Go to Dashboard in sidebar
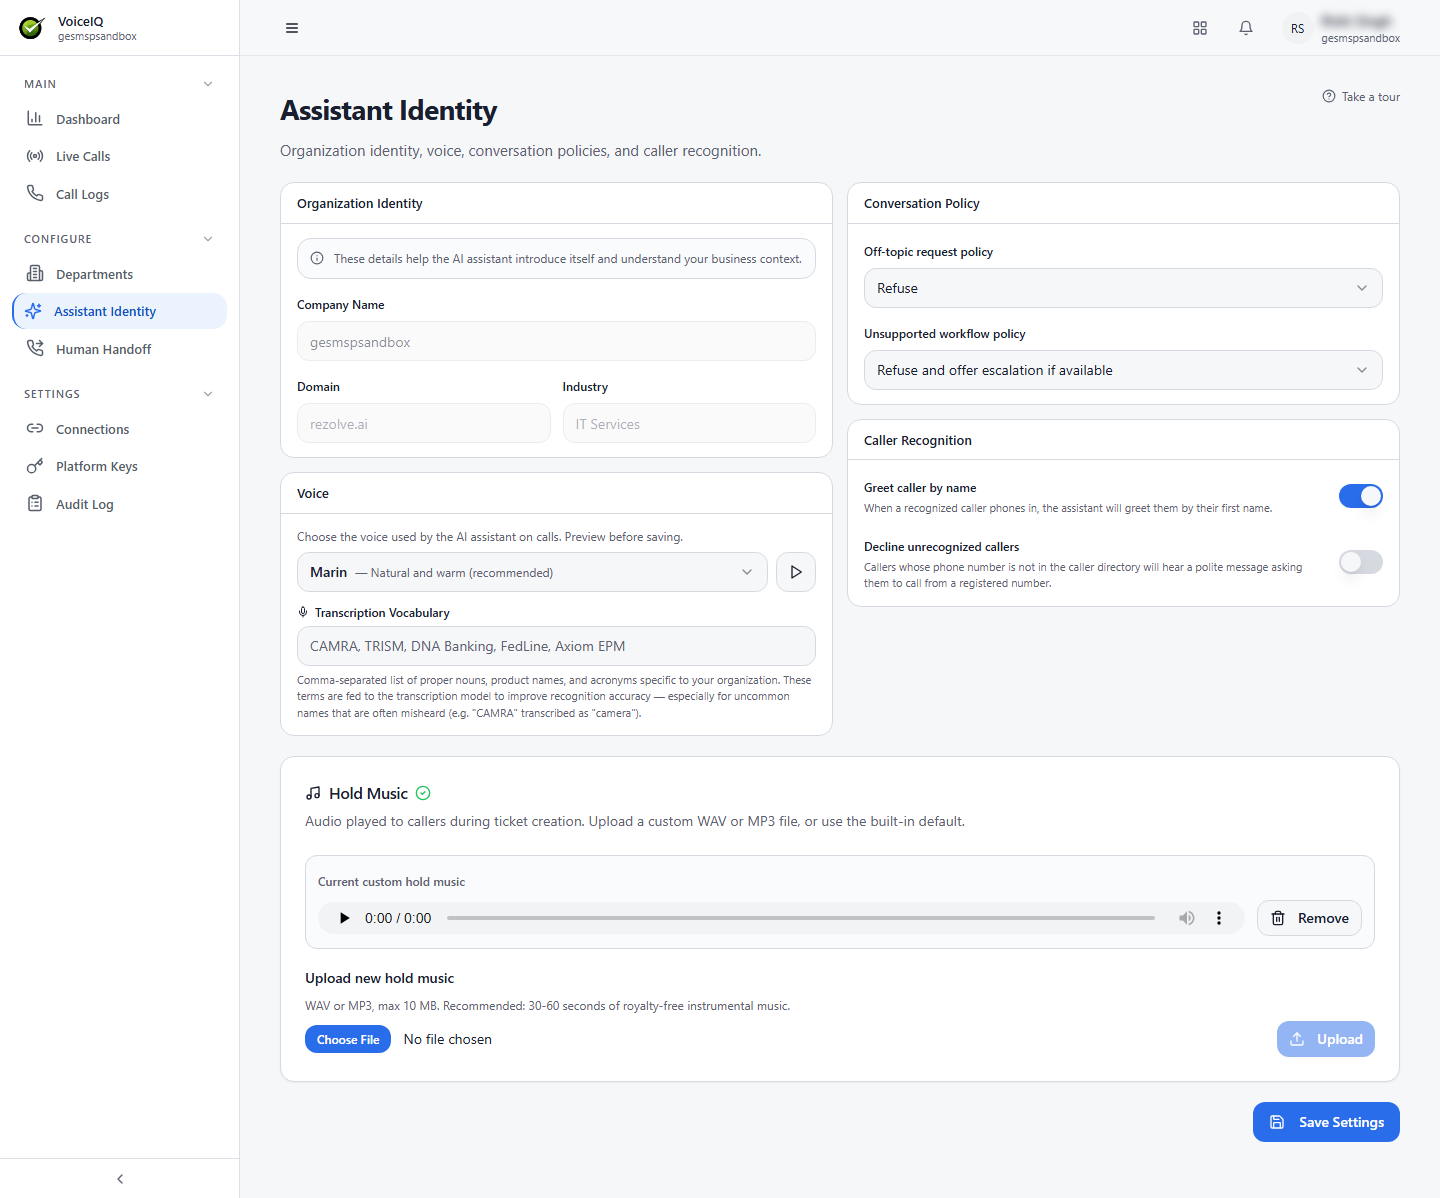Viewport: 1440px width, 1198px height. [x=120, y=119]
